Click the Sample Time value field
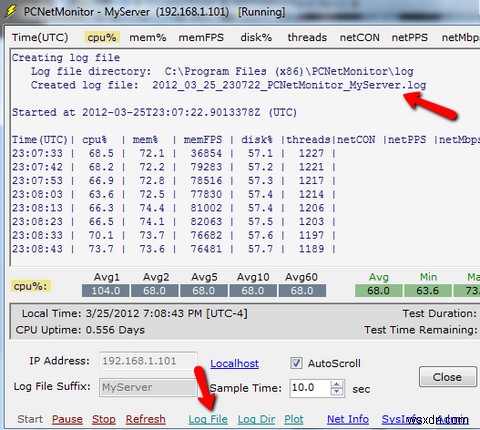Viewport: 480px width, 430px height. [x=310, y=388]
